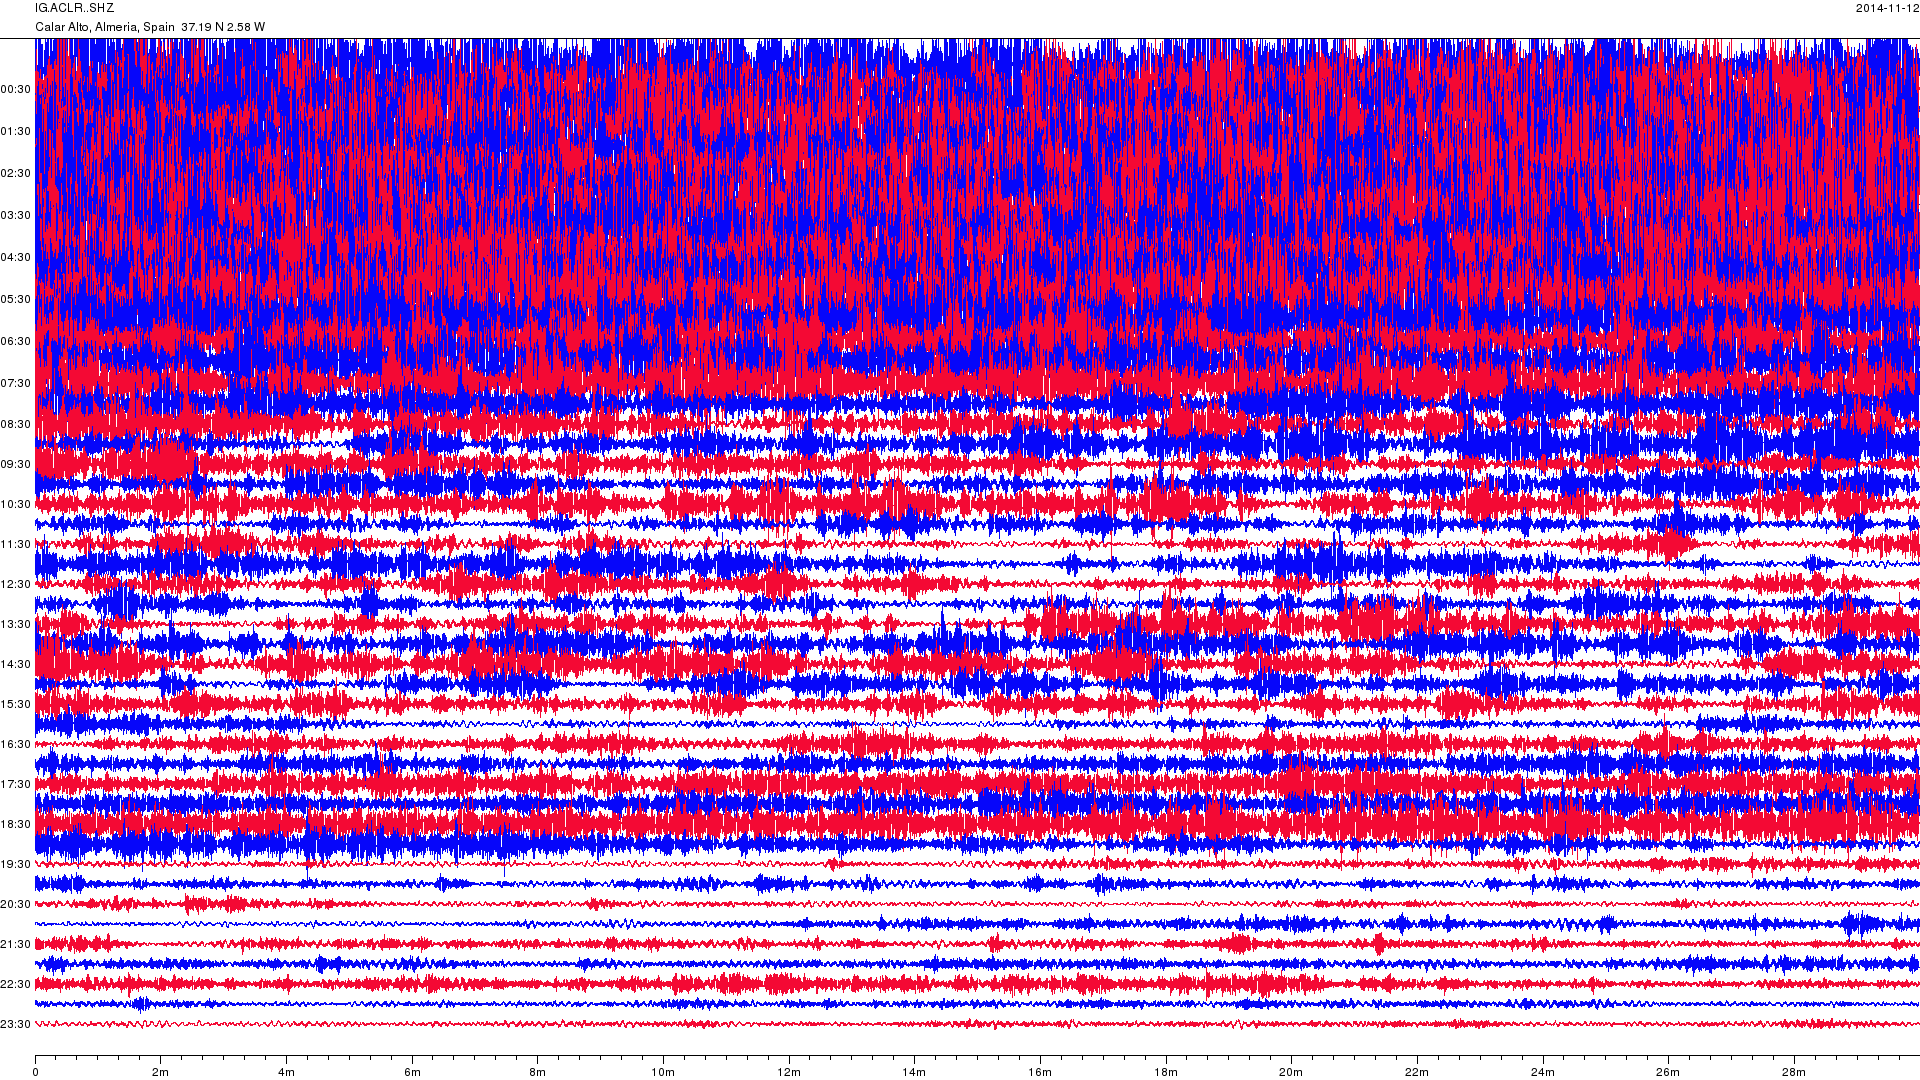Select the 01:30 time row label
Viewport: 1920px width, 1080px height.
[x=16, y=132]
